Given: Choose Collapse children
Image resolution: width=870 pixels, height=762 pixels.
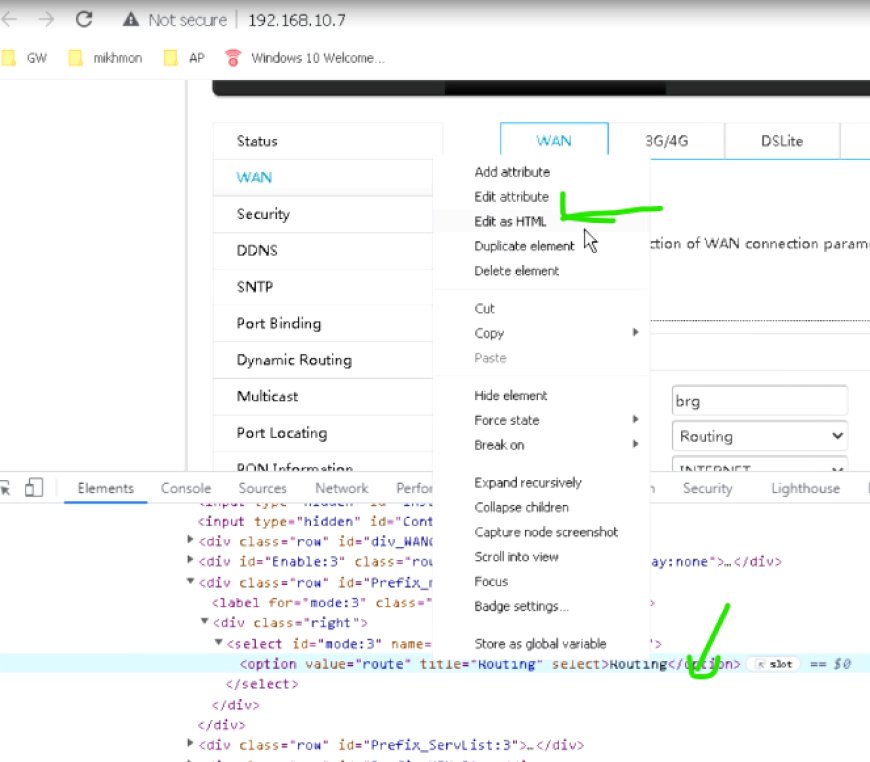Looking at the screenshot, I should pos(541,507).
